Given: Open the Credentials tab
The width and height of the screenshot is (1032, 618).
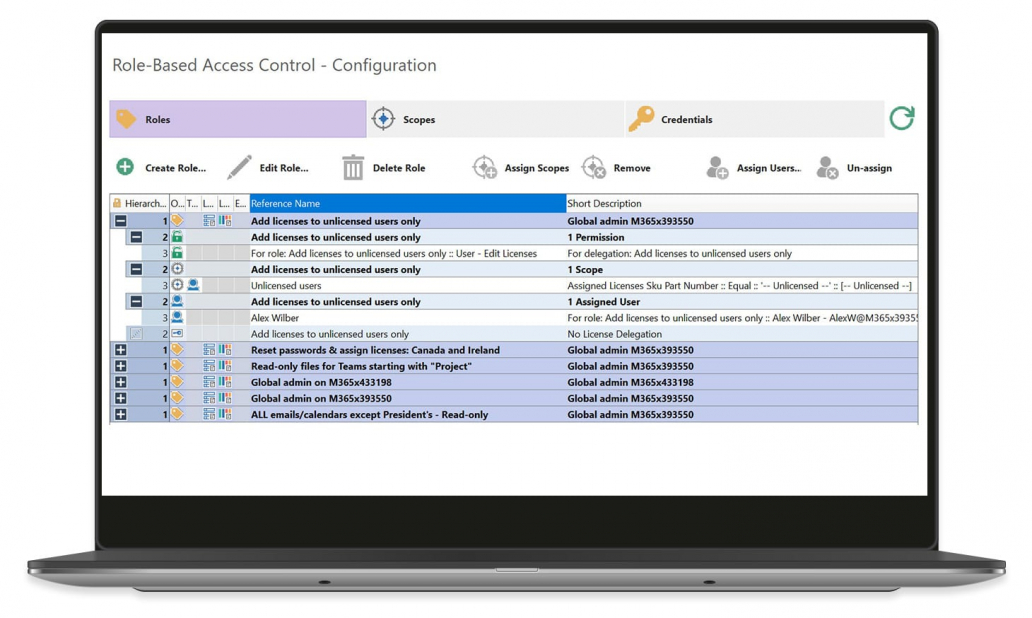Looking at the screenshot, I should [x=754, y=119].
